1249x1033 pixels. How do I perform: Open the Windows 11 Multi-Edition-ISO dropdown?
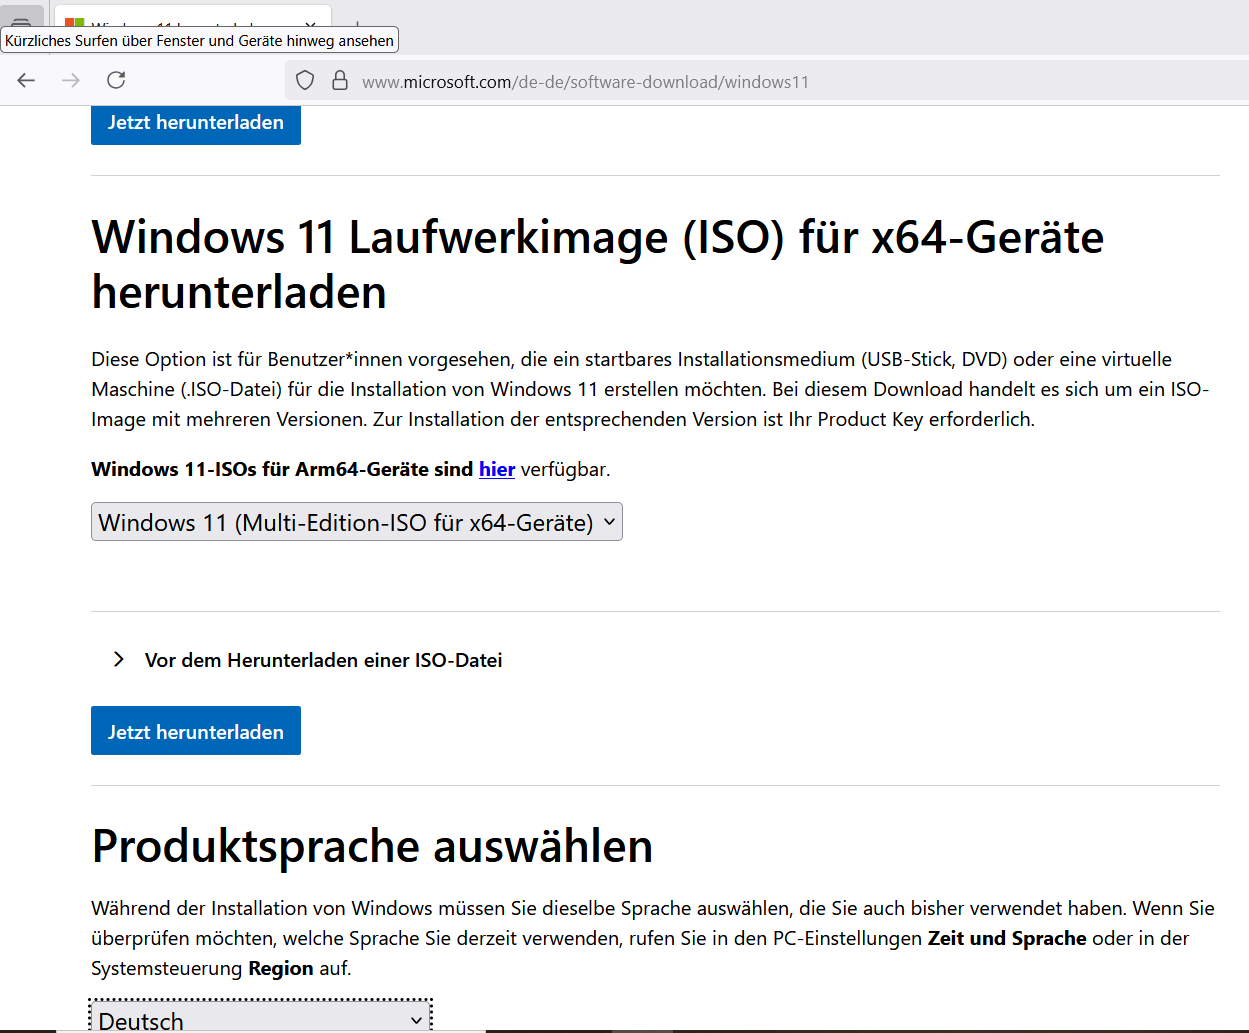click(x=357, y=522)
